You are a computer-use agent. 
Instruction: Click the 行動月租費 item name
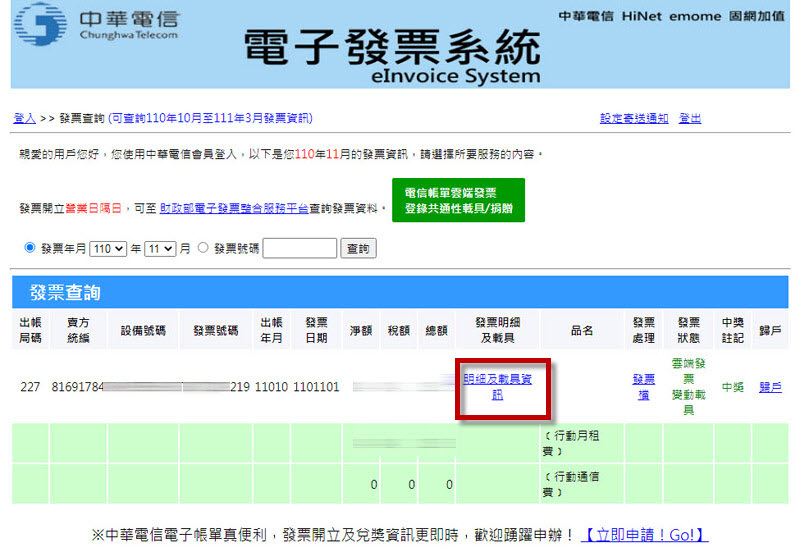(x=570, y=443)
